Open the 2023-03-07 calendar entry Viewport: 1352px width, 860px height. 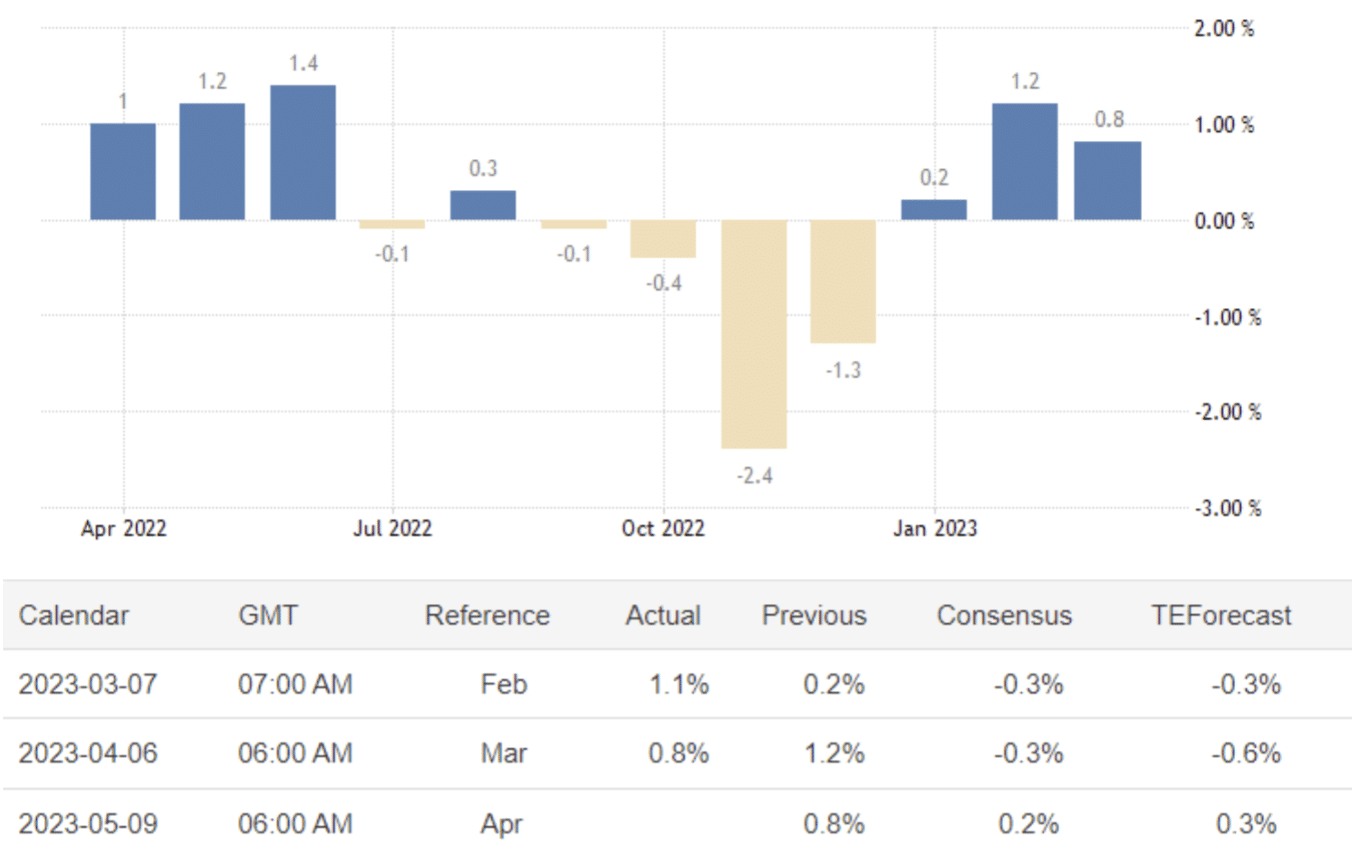pos(88,685)
